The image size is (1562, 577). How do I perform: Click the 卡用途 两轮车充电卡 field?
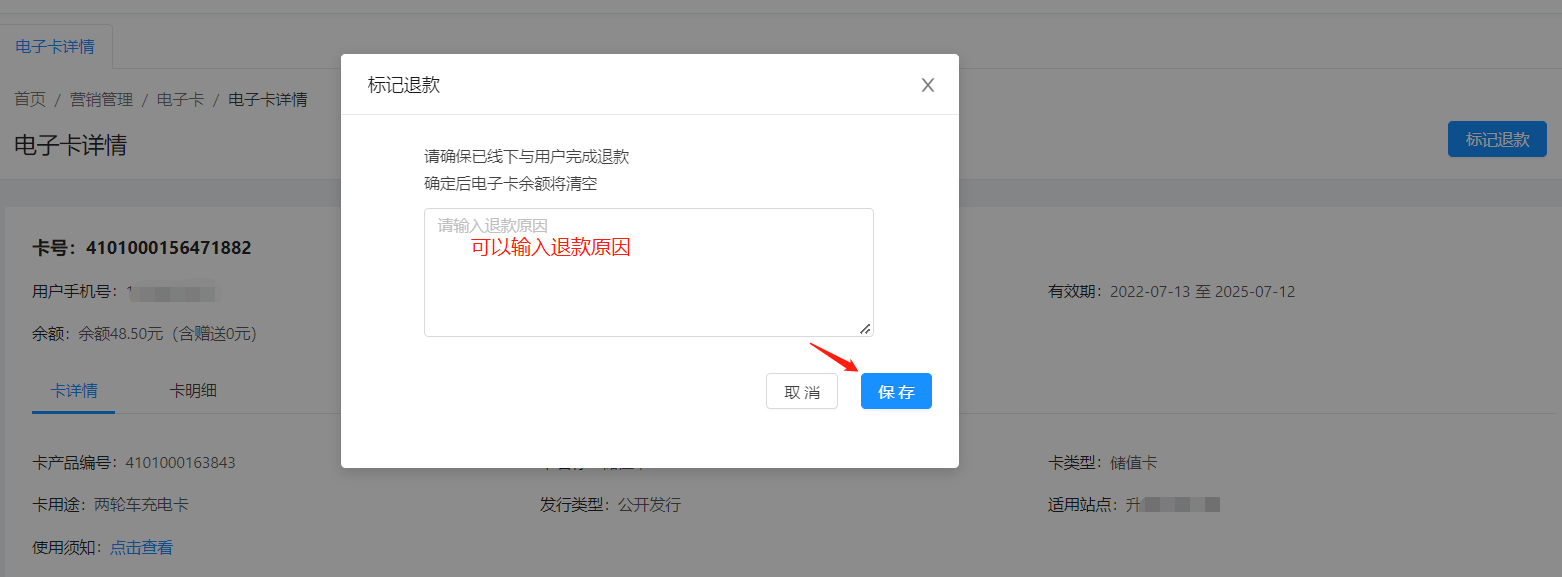click(x=141, y=504)
